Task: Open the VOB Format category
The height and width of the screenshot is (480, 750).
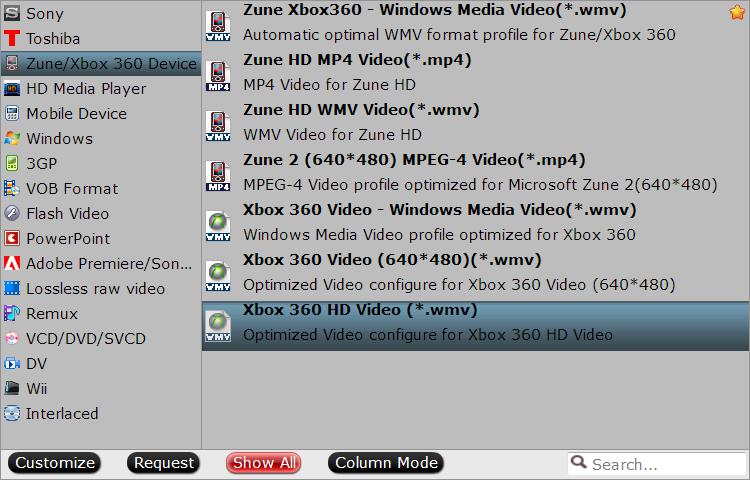Action: [100, 188]
